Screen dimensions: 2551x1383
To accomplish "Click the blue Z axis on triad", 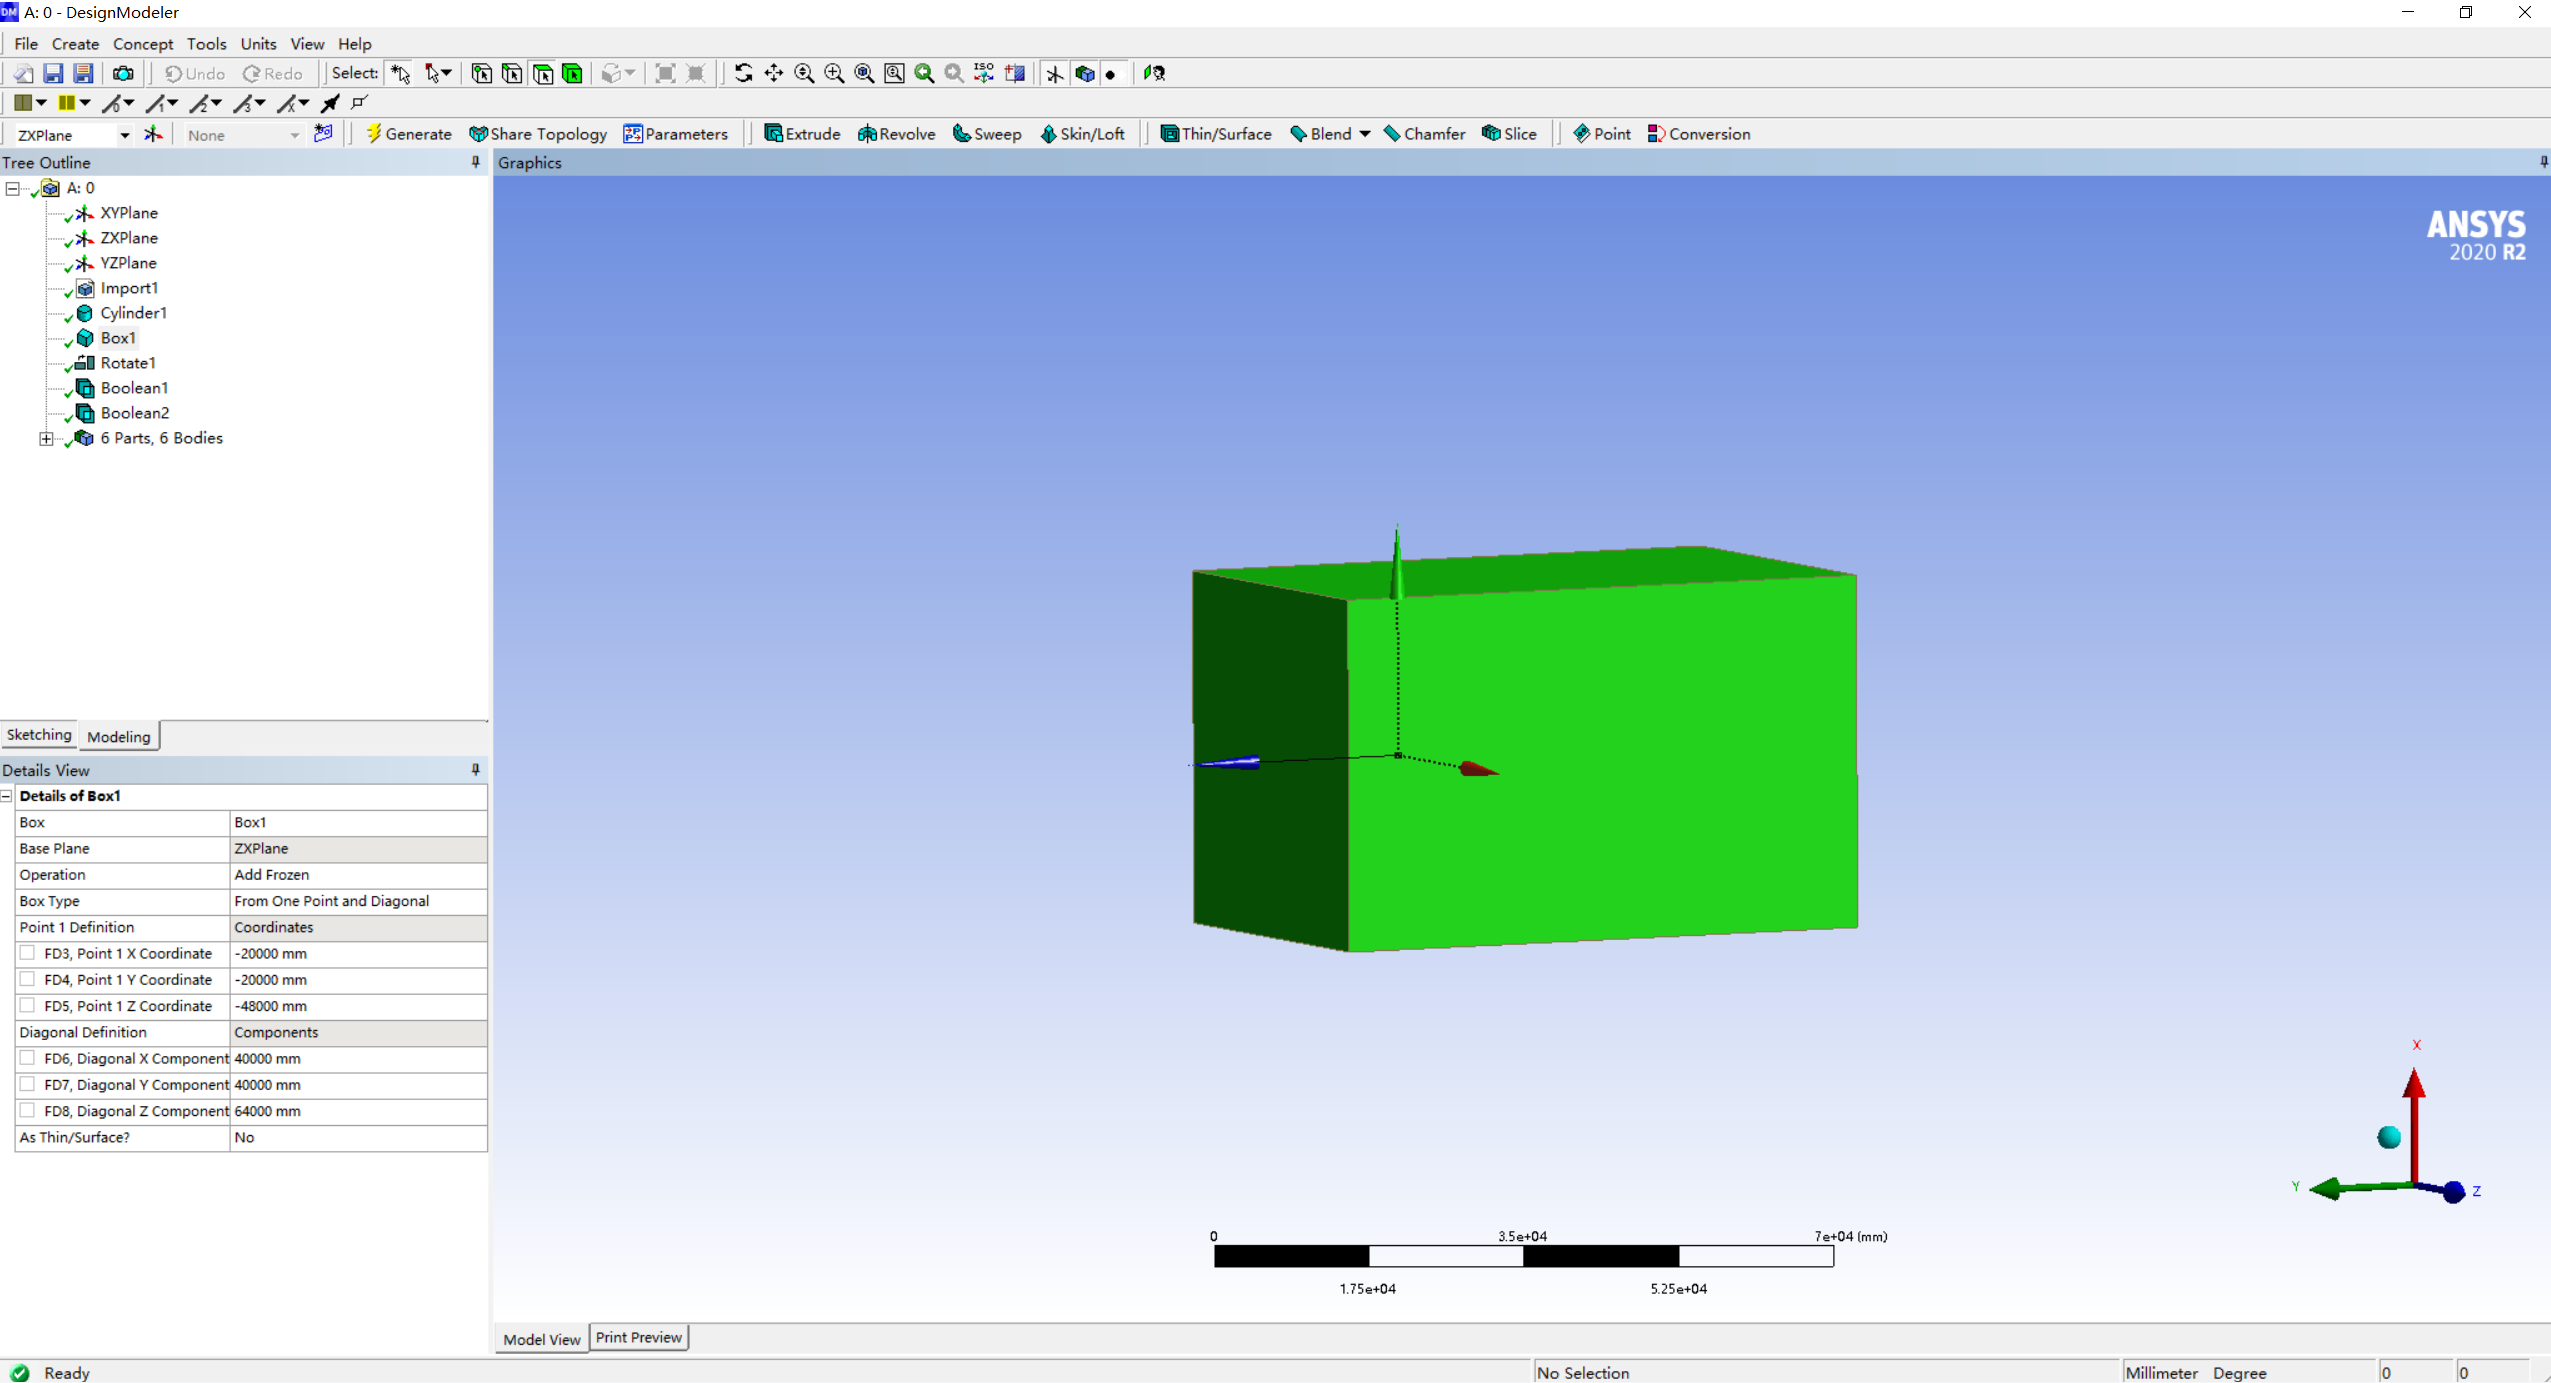I will pos(2453,1191).
